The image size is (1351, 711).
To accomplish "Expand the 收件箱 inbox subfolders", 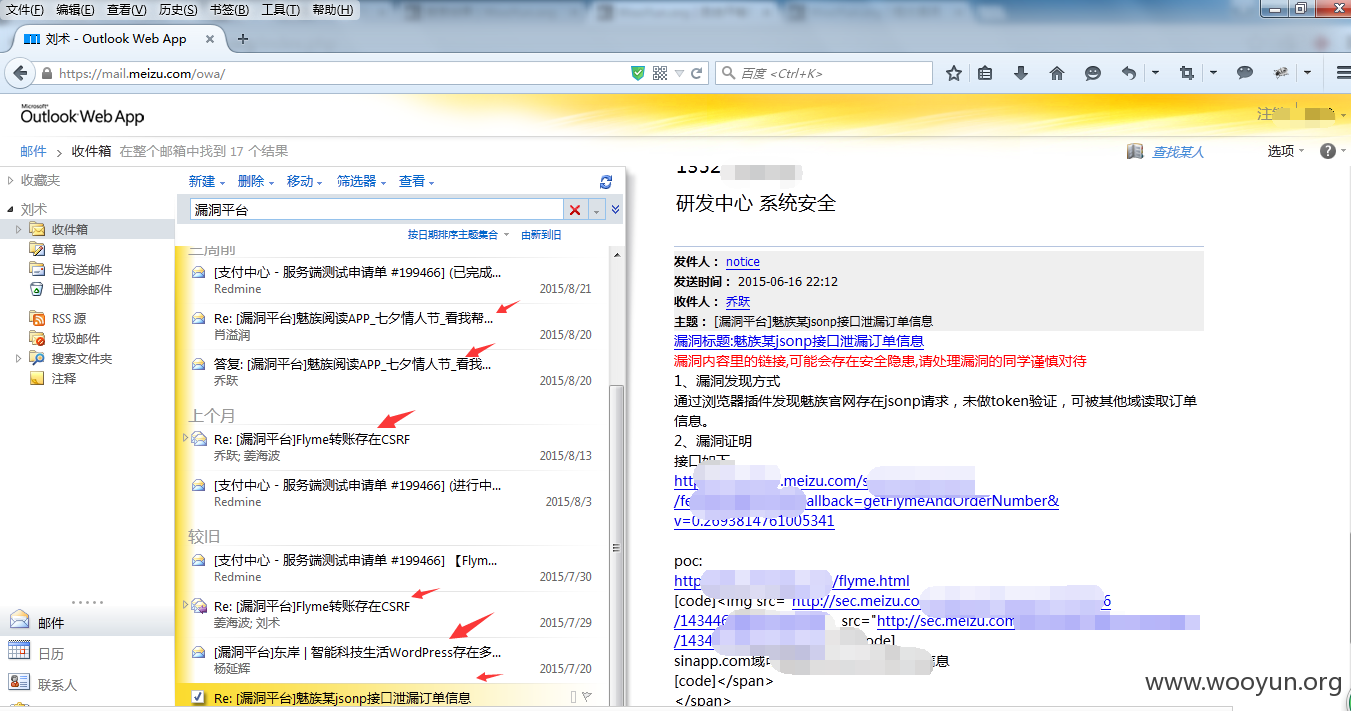I will (18, 229).
